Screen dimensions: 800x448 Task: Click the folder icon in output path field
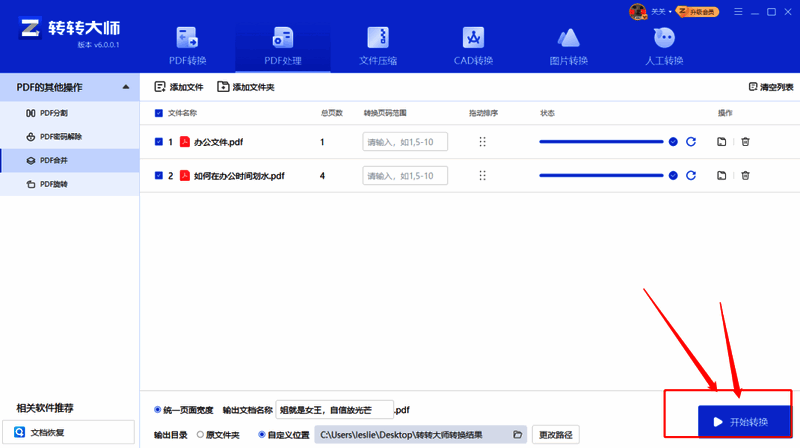tap(517, 435)
